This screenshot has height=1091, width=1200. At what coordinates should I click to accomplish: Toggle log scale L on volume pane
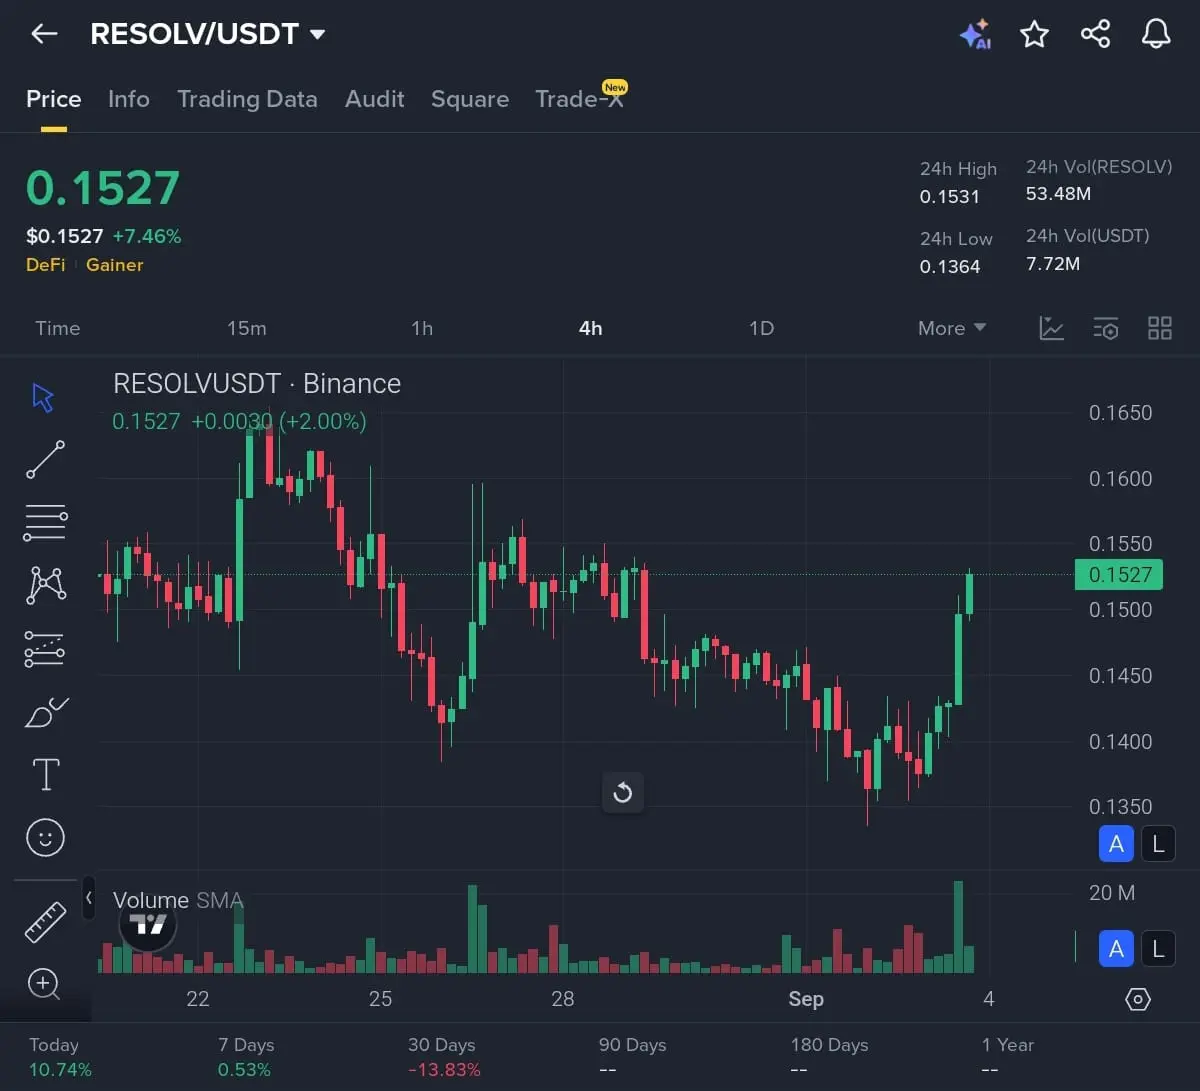1158,948
